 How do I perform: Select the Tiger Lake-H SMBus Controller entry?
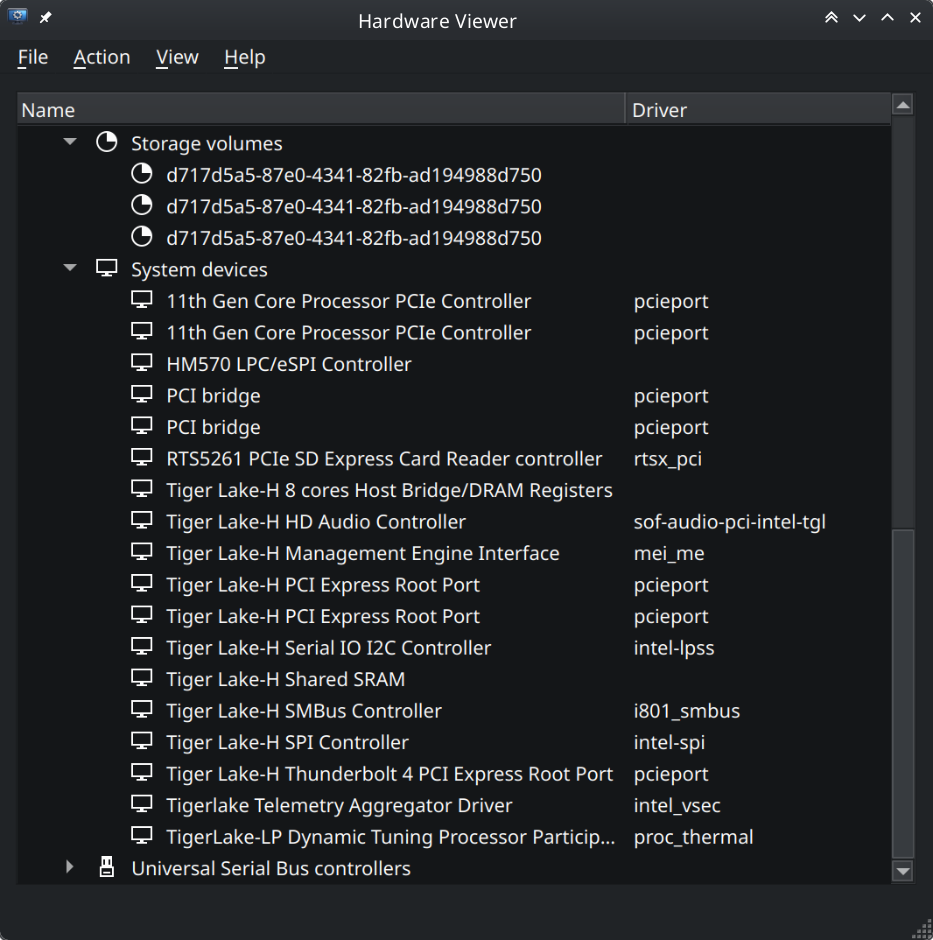(x=304, y=710)
